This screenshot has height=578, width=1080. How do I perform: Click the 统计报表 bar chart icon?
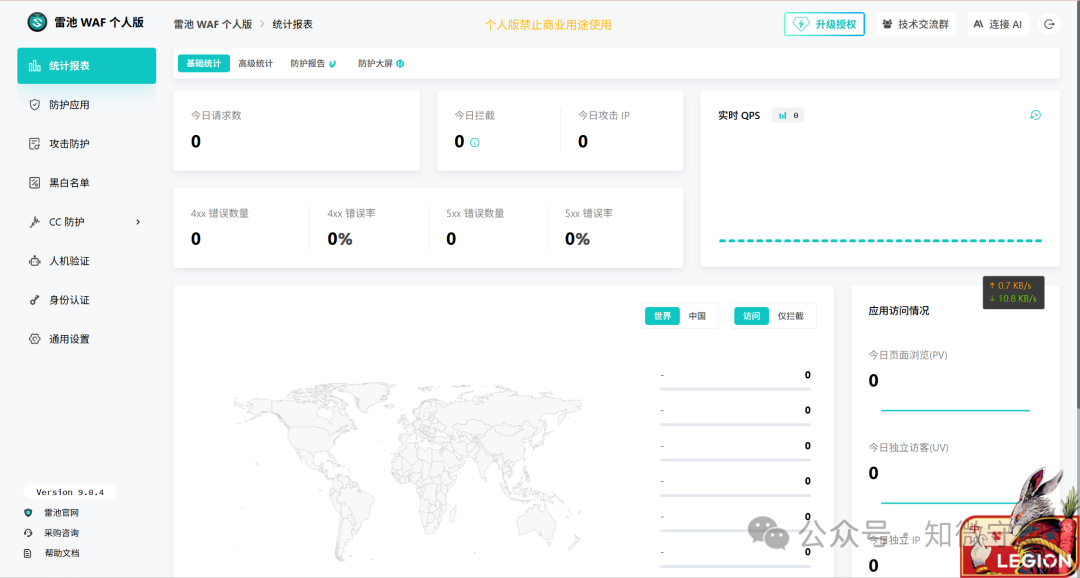click(34, 66)
